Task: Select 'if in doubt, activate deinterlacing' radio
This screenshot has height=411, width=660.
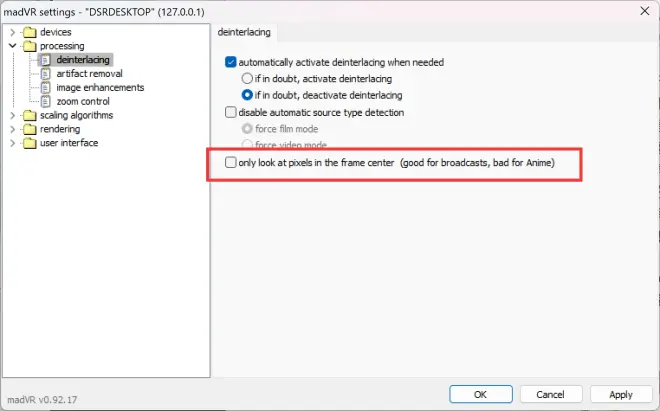Action: pos(247,79)
